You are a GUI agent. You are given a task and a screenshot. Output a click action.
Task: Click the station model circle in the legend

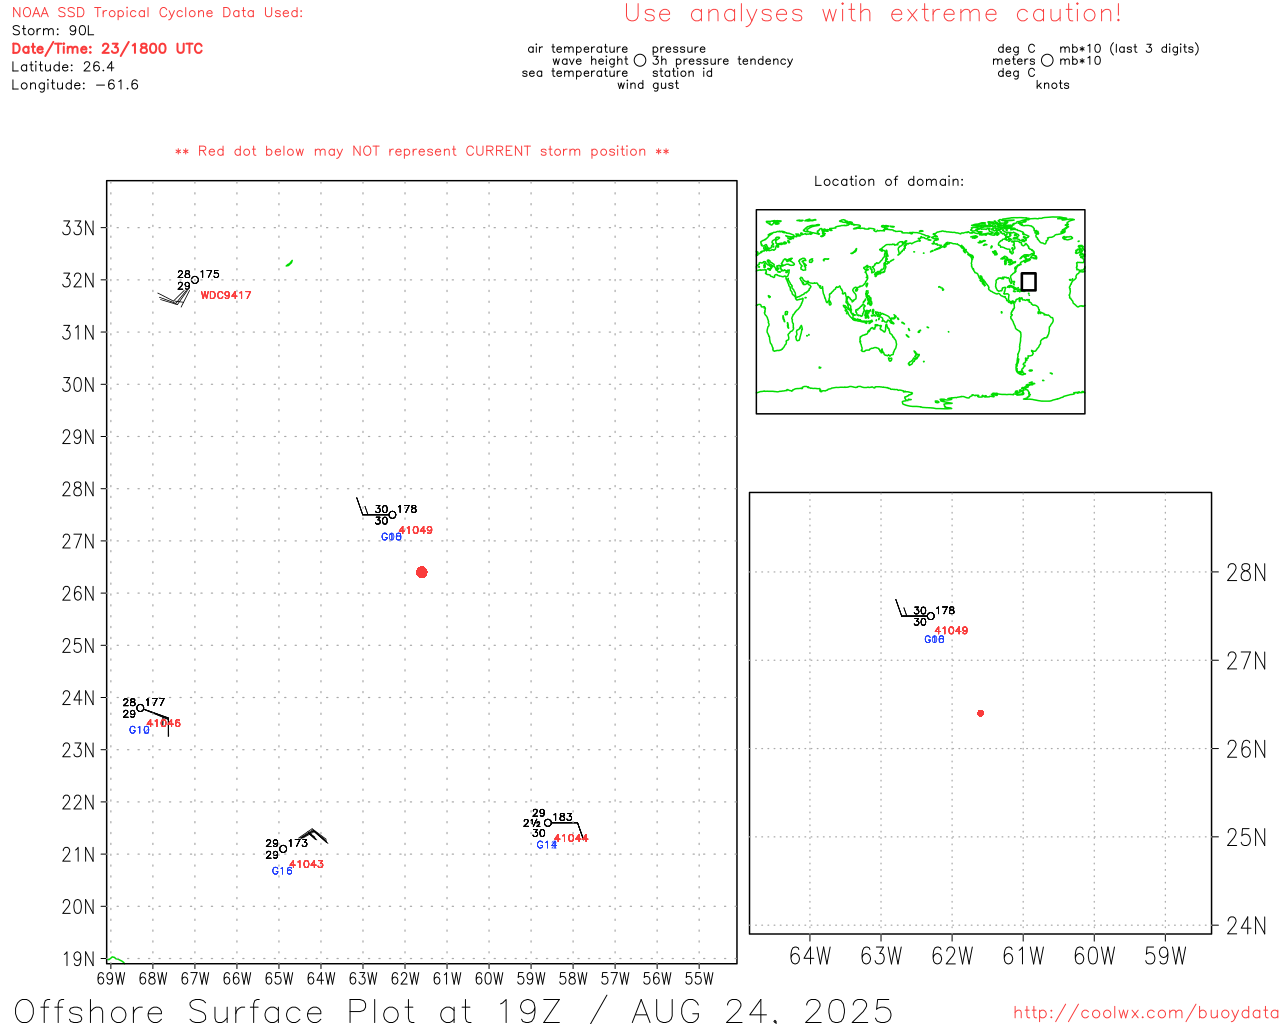pos(640,60)
